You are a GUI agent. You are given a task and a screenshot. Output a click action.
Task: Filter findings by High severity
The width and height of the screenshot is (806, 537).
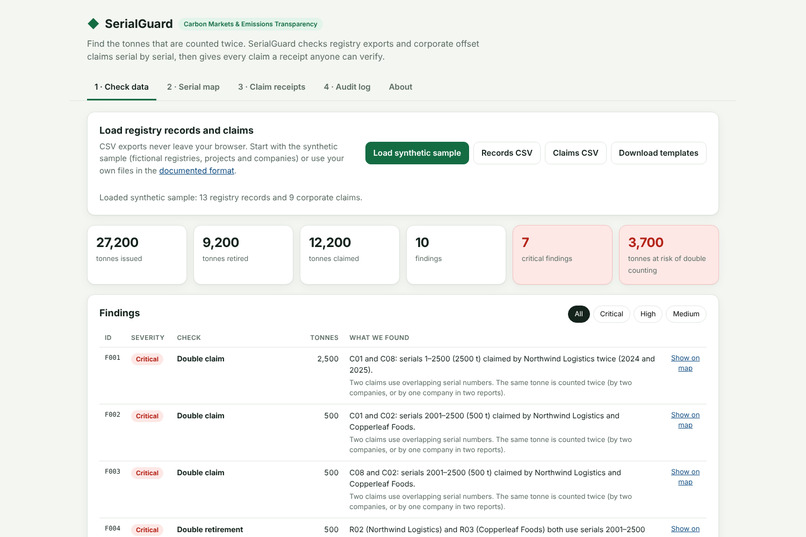click(648, 314)
